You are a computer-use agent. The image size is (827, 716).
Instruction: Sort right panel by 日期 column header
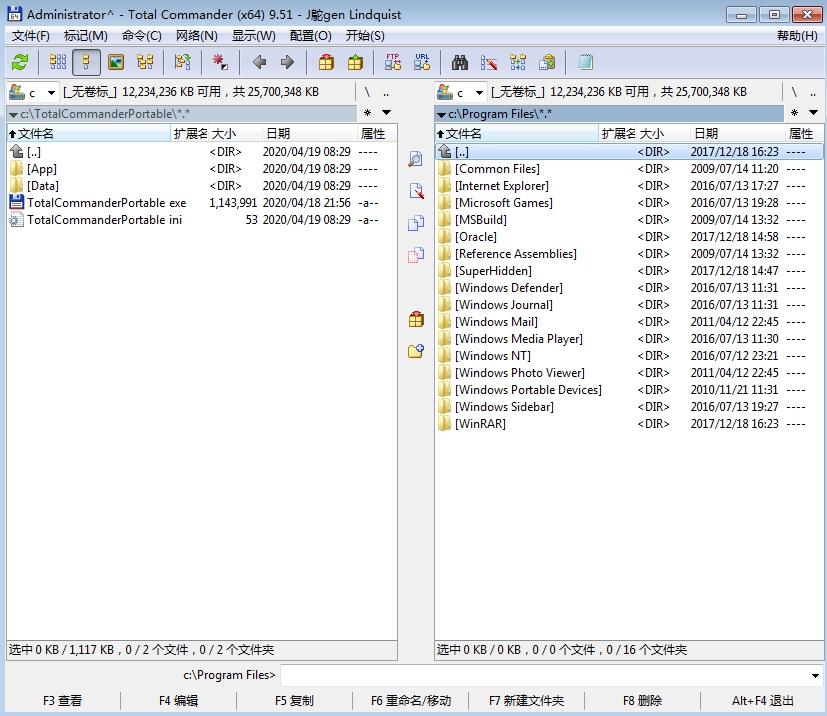point(706,133)
